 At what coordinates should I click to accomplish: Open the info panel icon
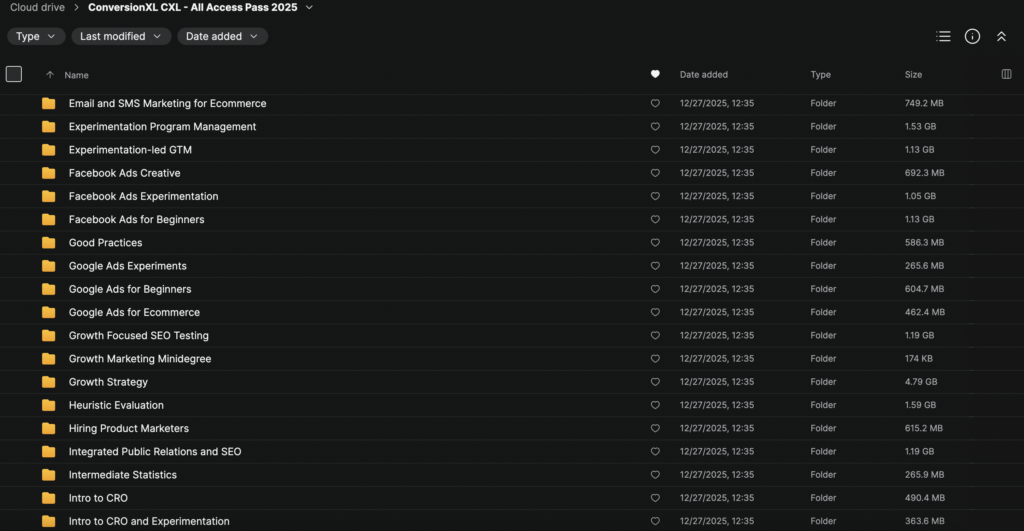(x=972, y=37)
